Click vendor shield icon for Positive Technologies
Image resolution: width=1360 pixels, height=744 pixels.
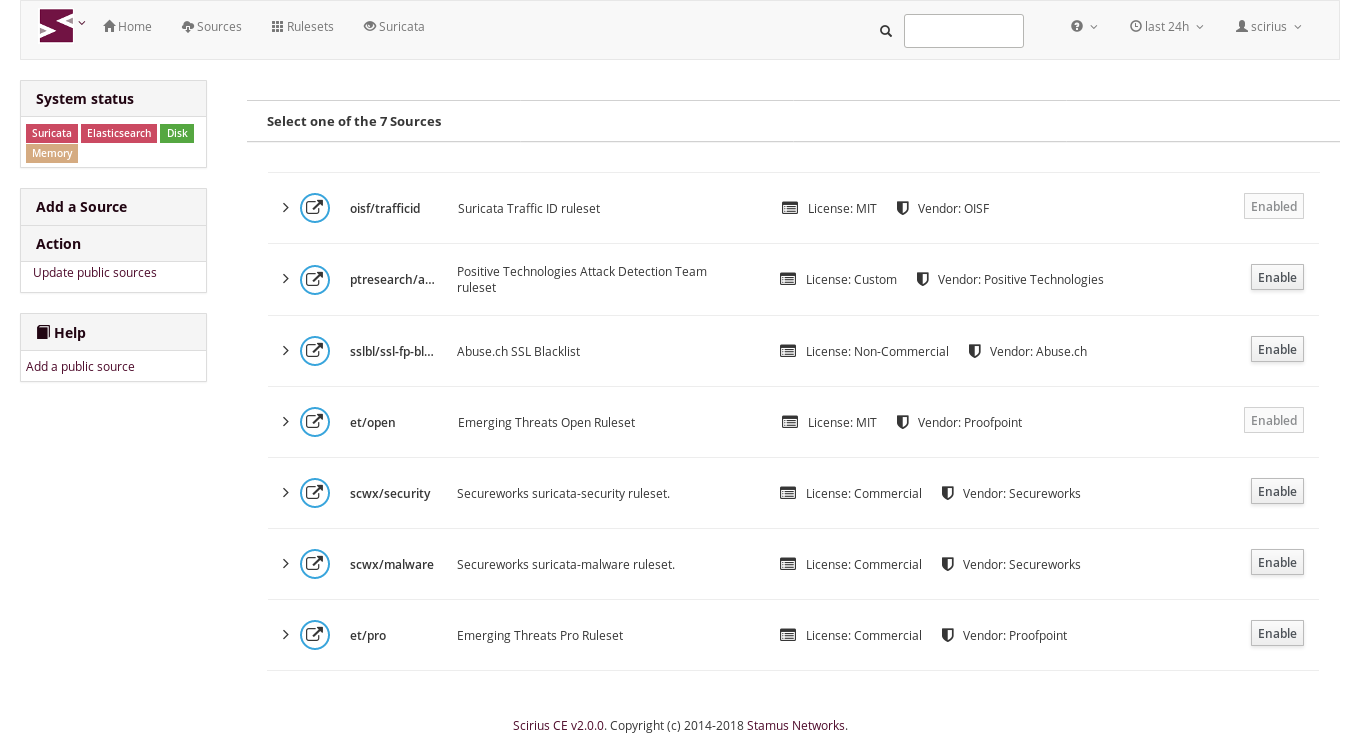(923, 279)
